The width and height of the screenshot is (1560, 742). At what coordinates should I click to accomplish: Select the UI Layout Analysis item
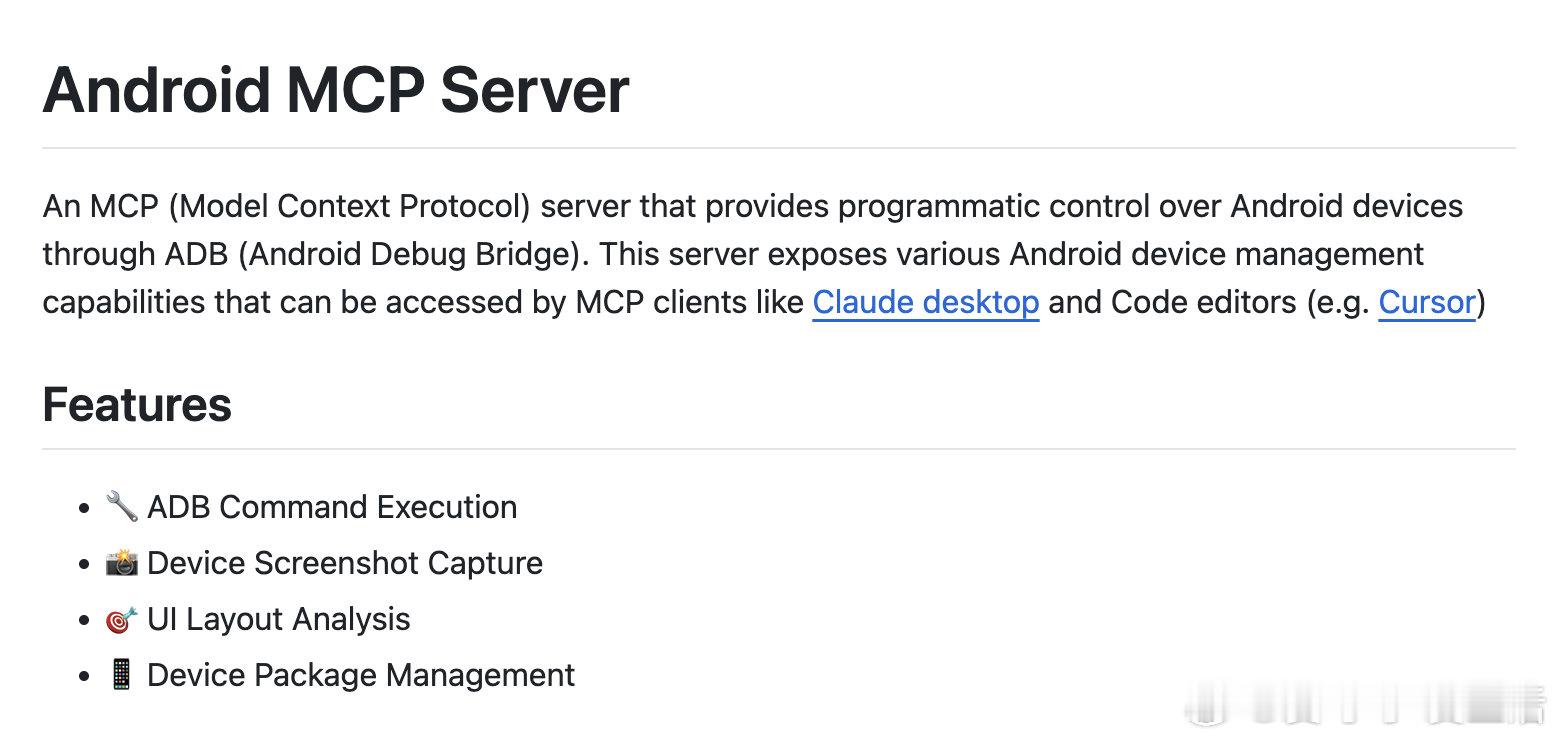(x=279, y=619)
